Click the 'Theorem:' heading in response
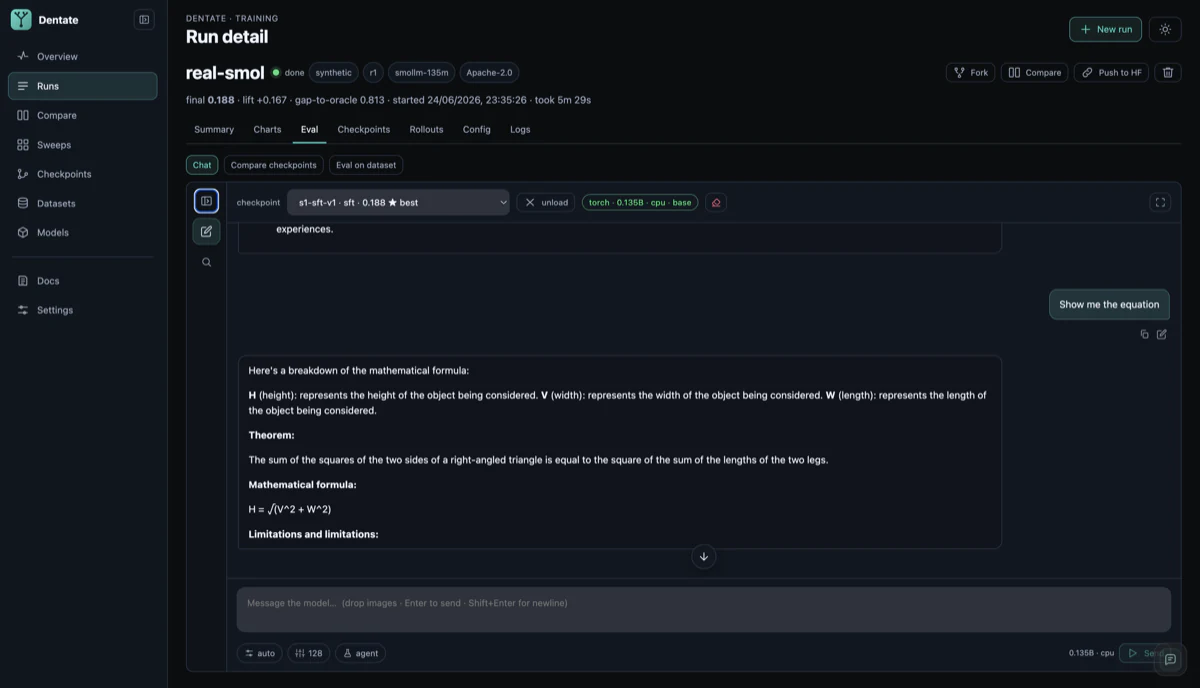The width and height of the screenshot is (1200, 688). click(x=271, y=436)
